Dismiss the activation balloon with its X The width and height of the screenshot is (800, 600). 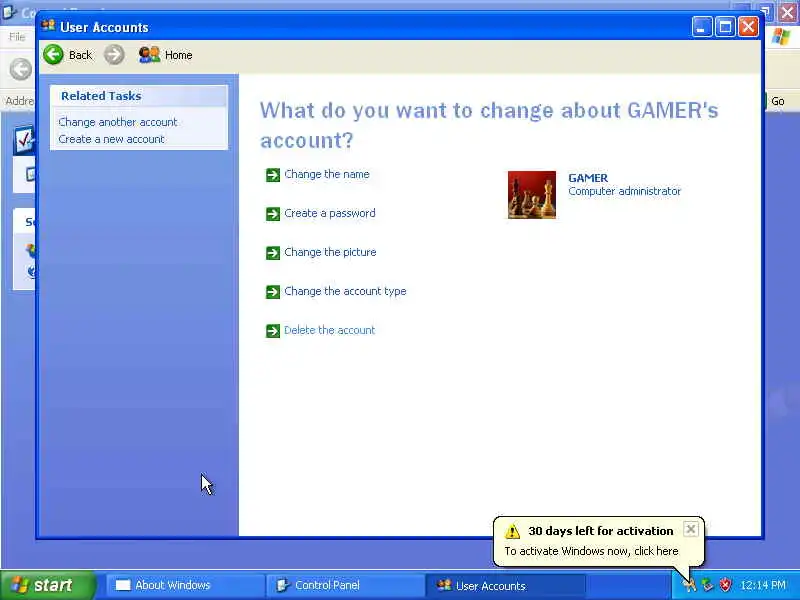(x=690, y=530)
